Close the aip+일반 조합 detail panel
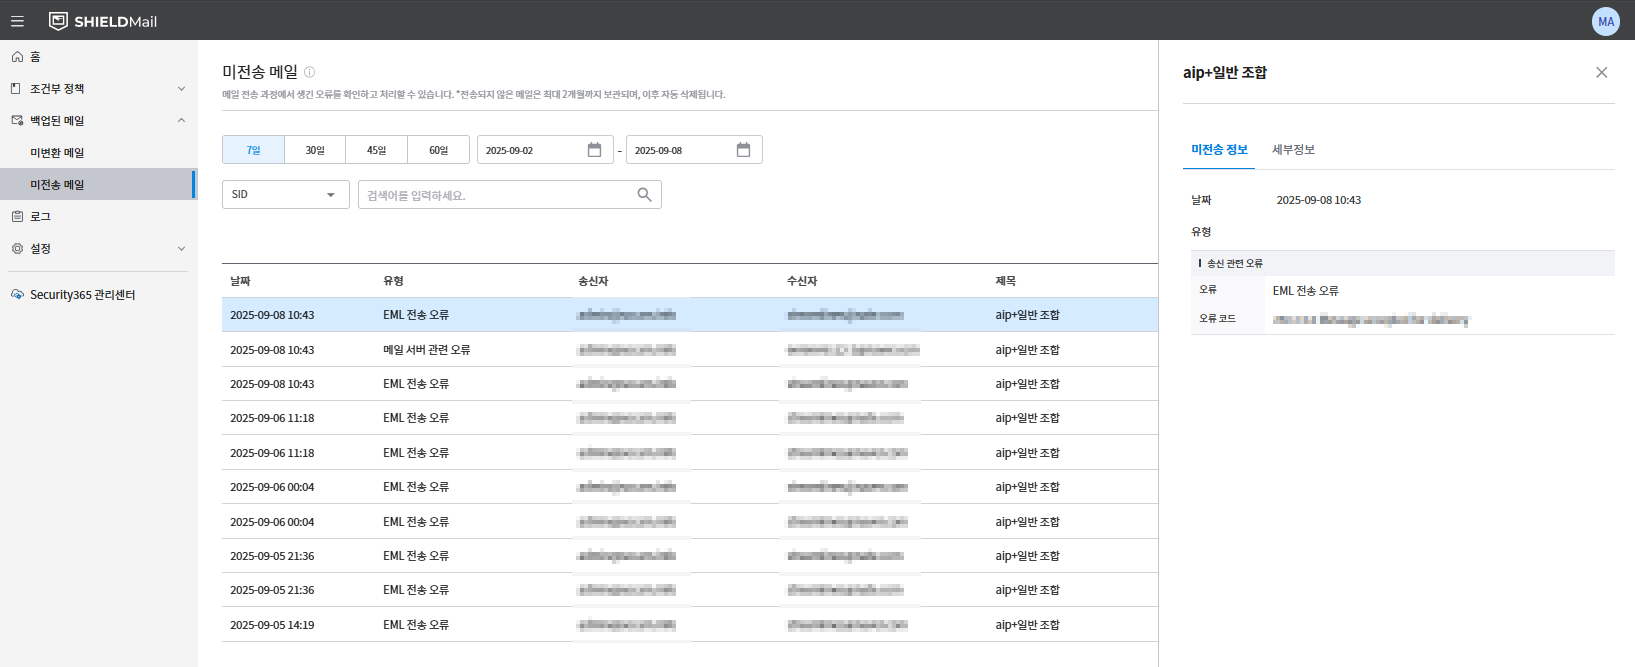Screen dimensions: 1635x667 pos(1602,72)
